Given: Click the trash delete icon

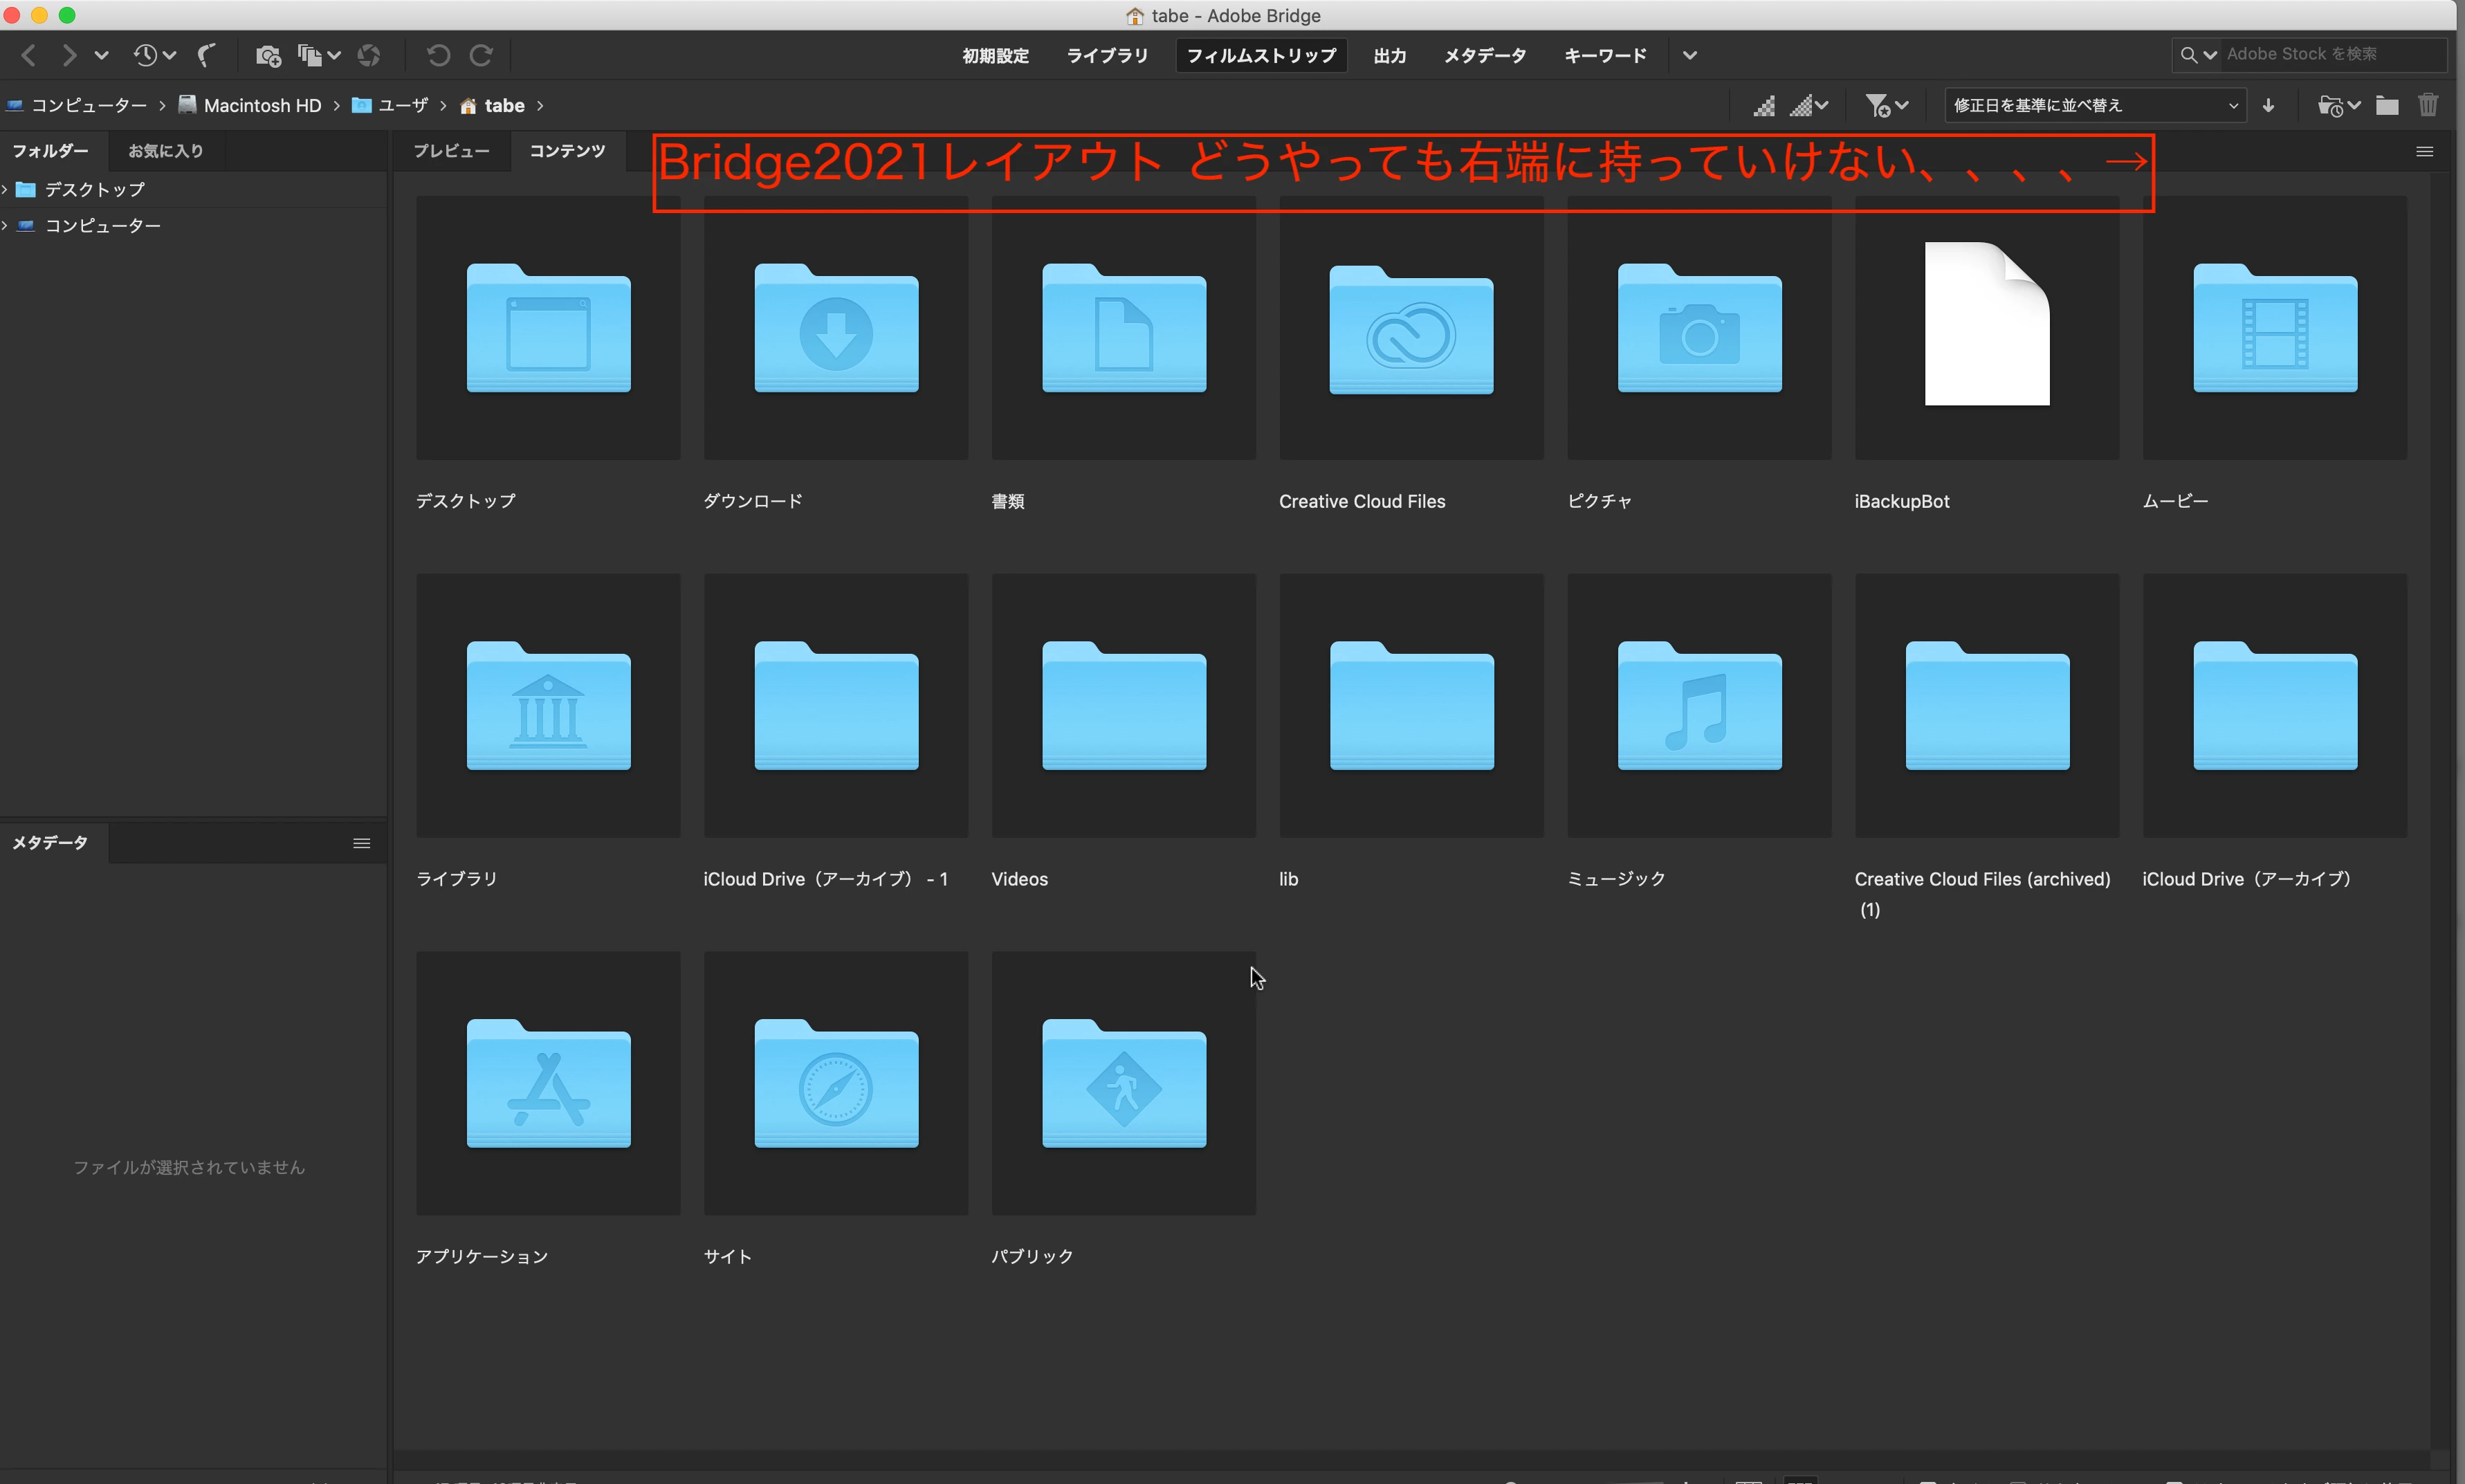Looking at the screenshot, I should 2428,105.
